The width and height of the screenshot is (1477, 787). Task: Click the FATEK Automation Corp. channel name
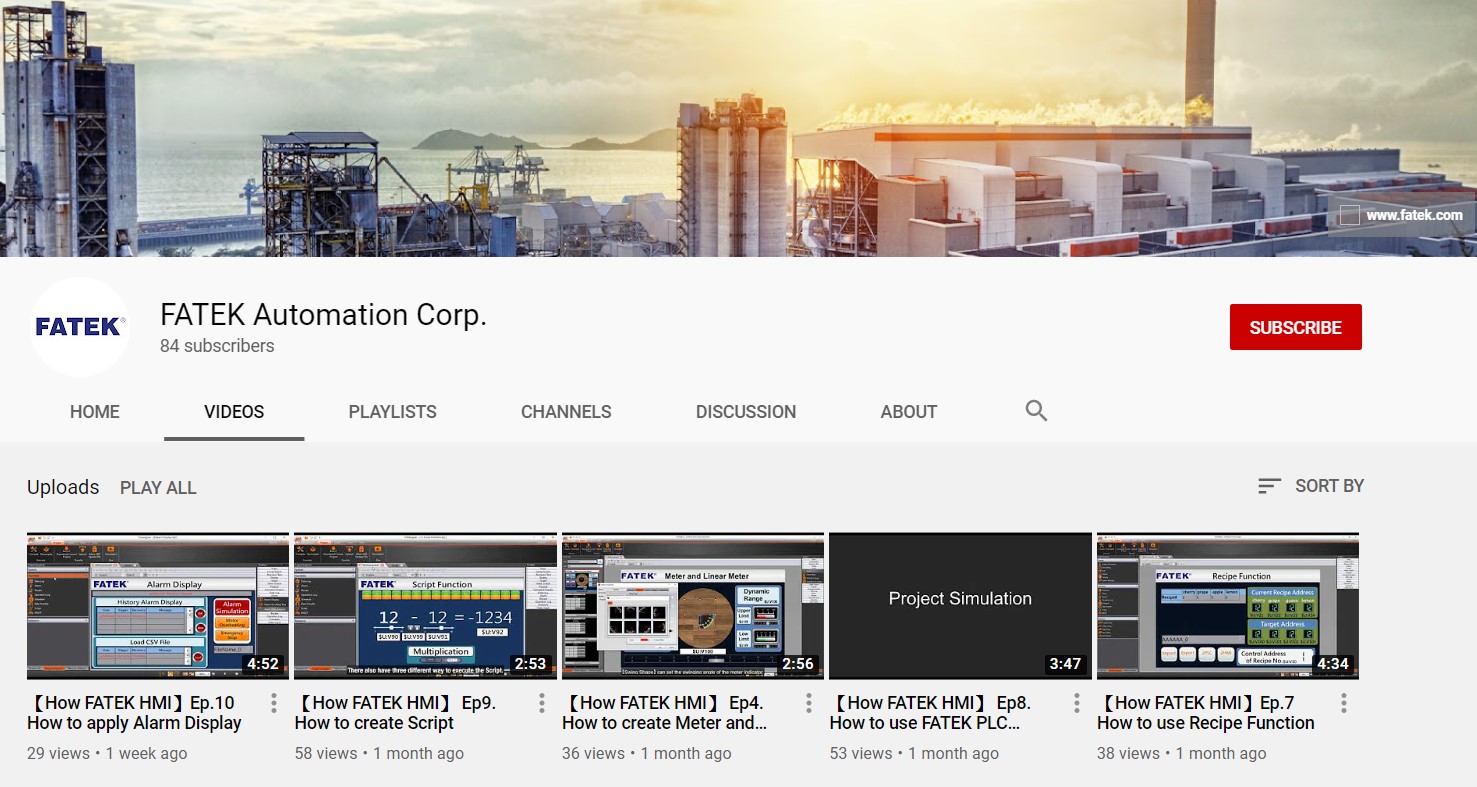(323, 315)
